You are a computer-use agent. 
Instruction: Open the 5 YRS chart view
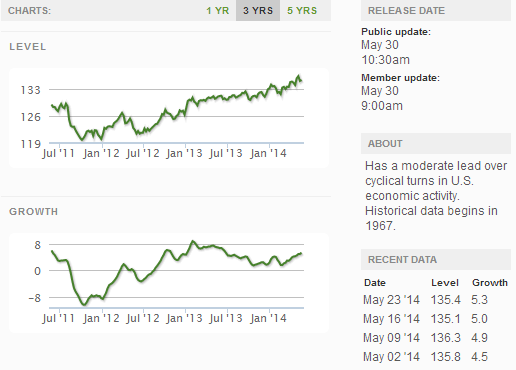[302, 11]
